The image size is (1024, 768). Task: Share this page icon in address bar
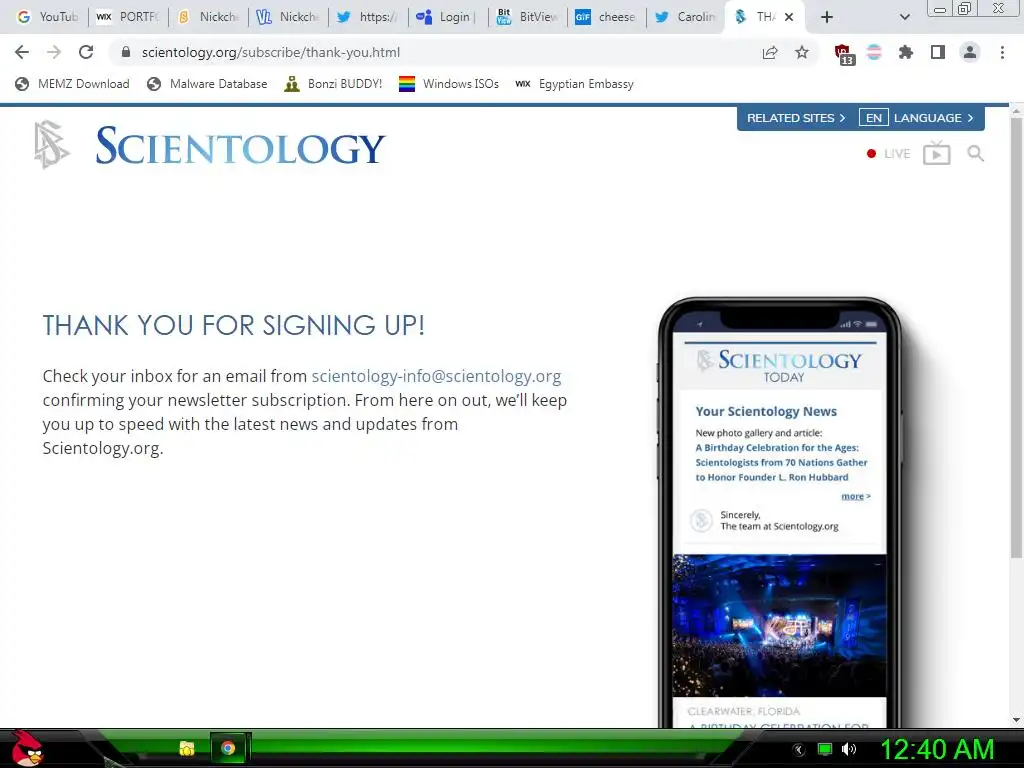coord(770,52)
